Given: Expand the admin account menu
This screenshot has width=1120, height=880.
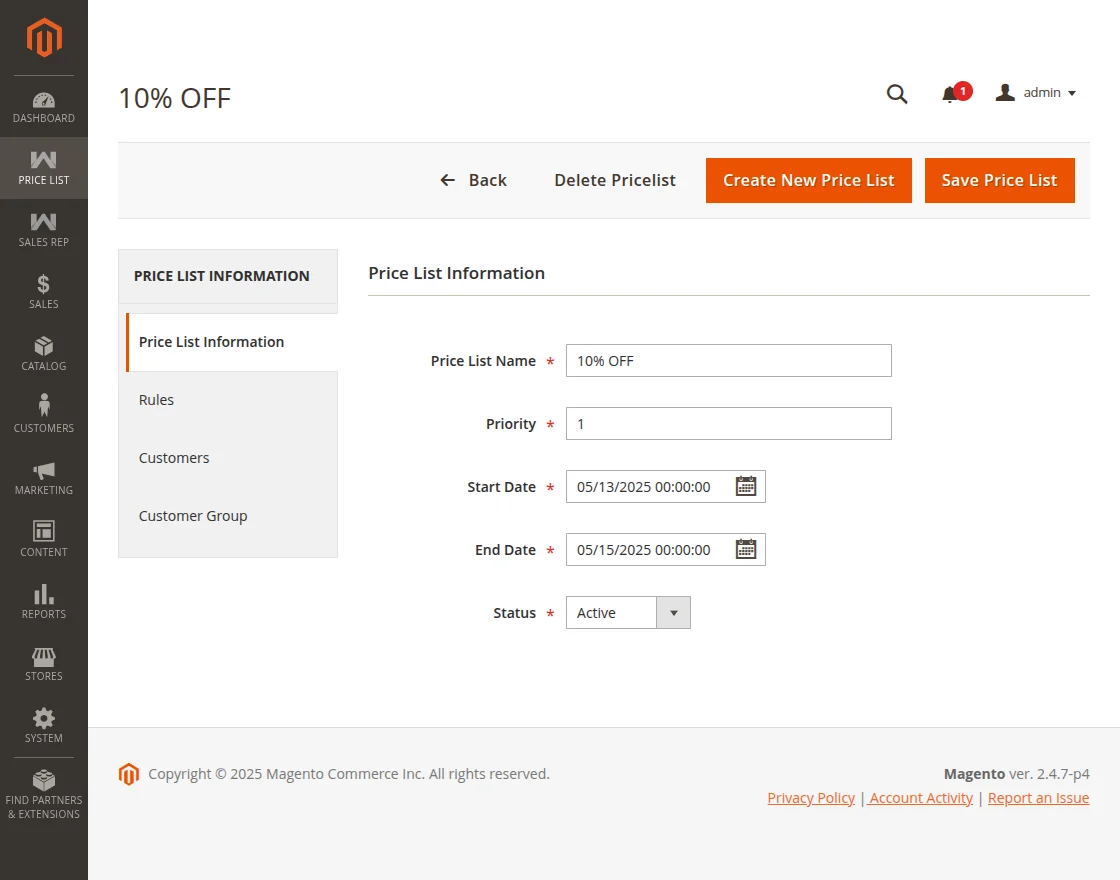Looking at the screenshot, I should (x=1036, y=93).
